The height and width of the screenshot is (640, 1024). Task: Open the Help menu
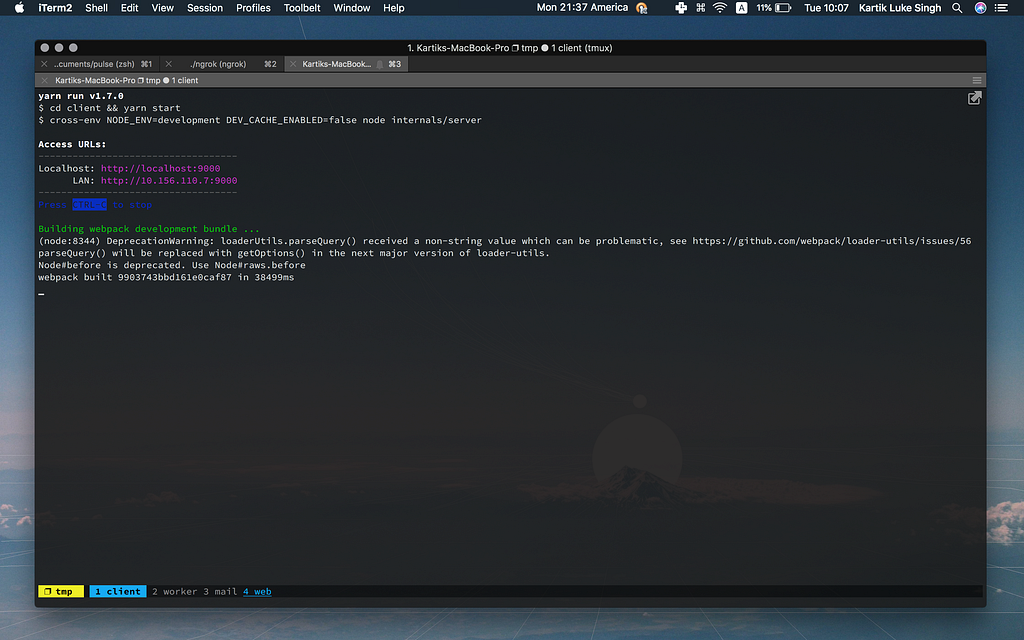pyautogui.click(x=393, y=8)
